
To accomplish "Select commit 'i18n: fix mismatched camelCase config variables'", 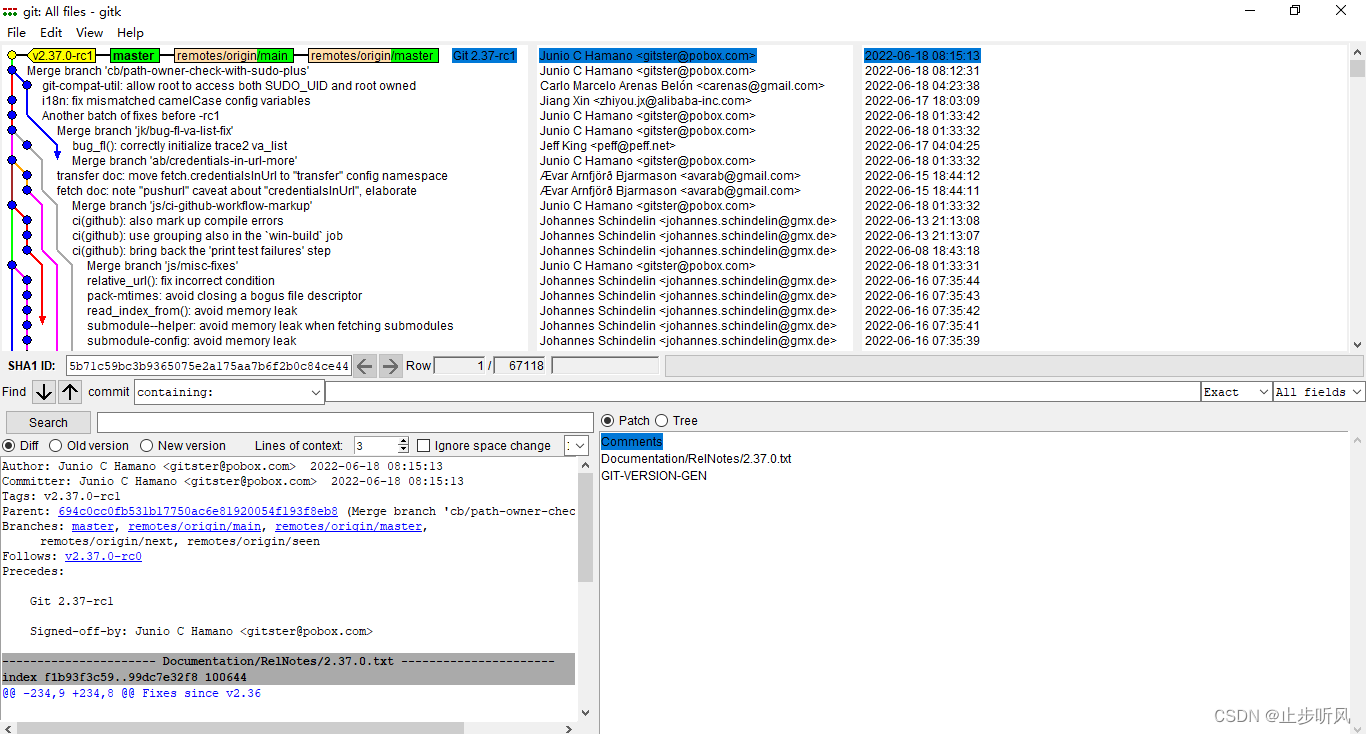I will (x=176, y=101).
